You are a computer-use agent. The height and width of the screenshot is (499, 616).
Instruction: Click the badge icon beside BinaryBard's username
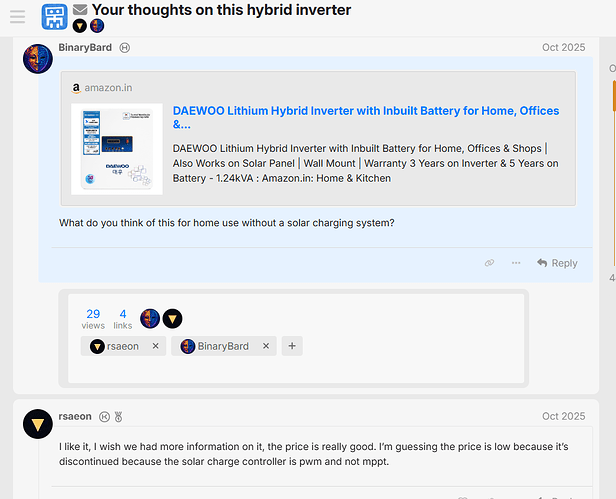pos(125,48)
